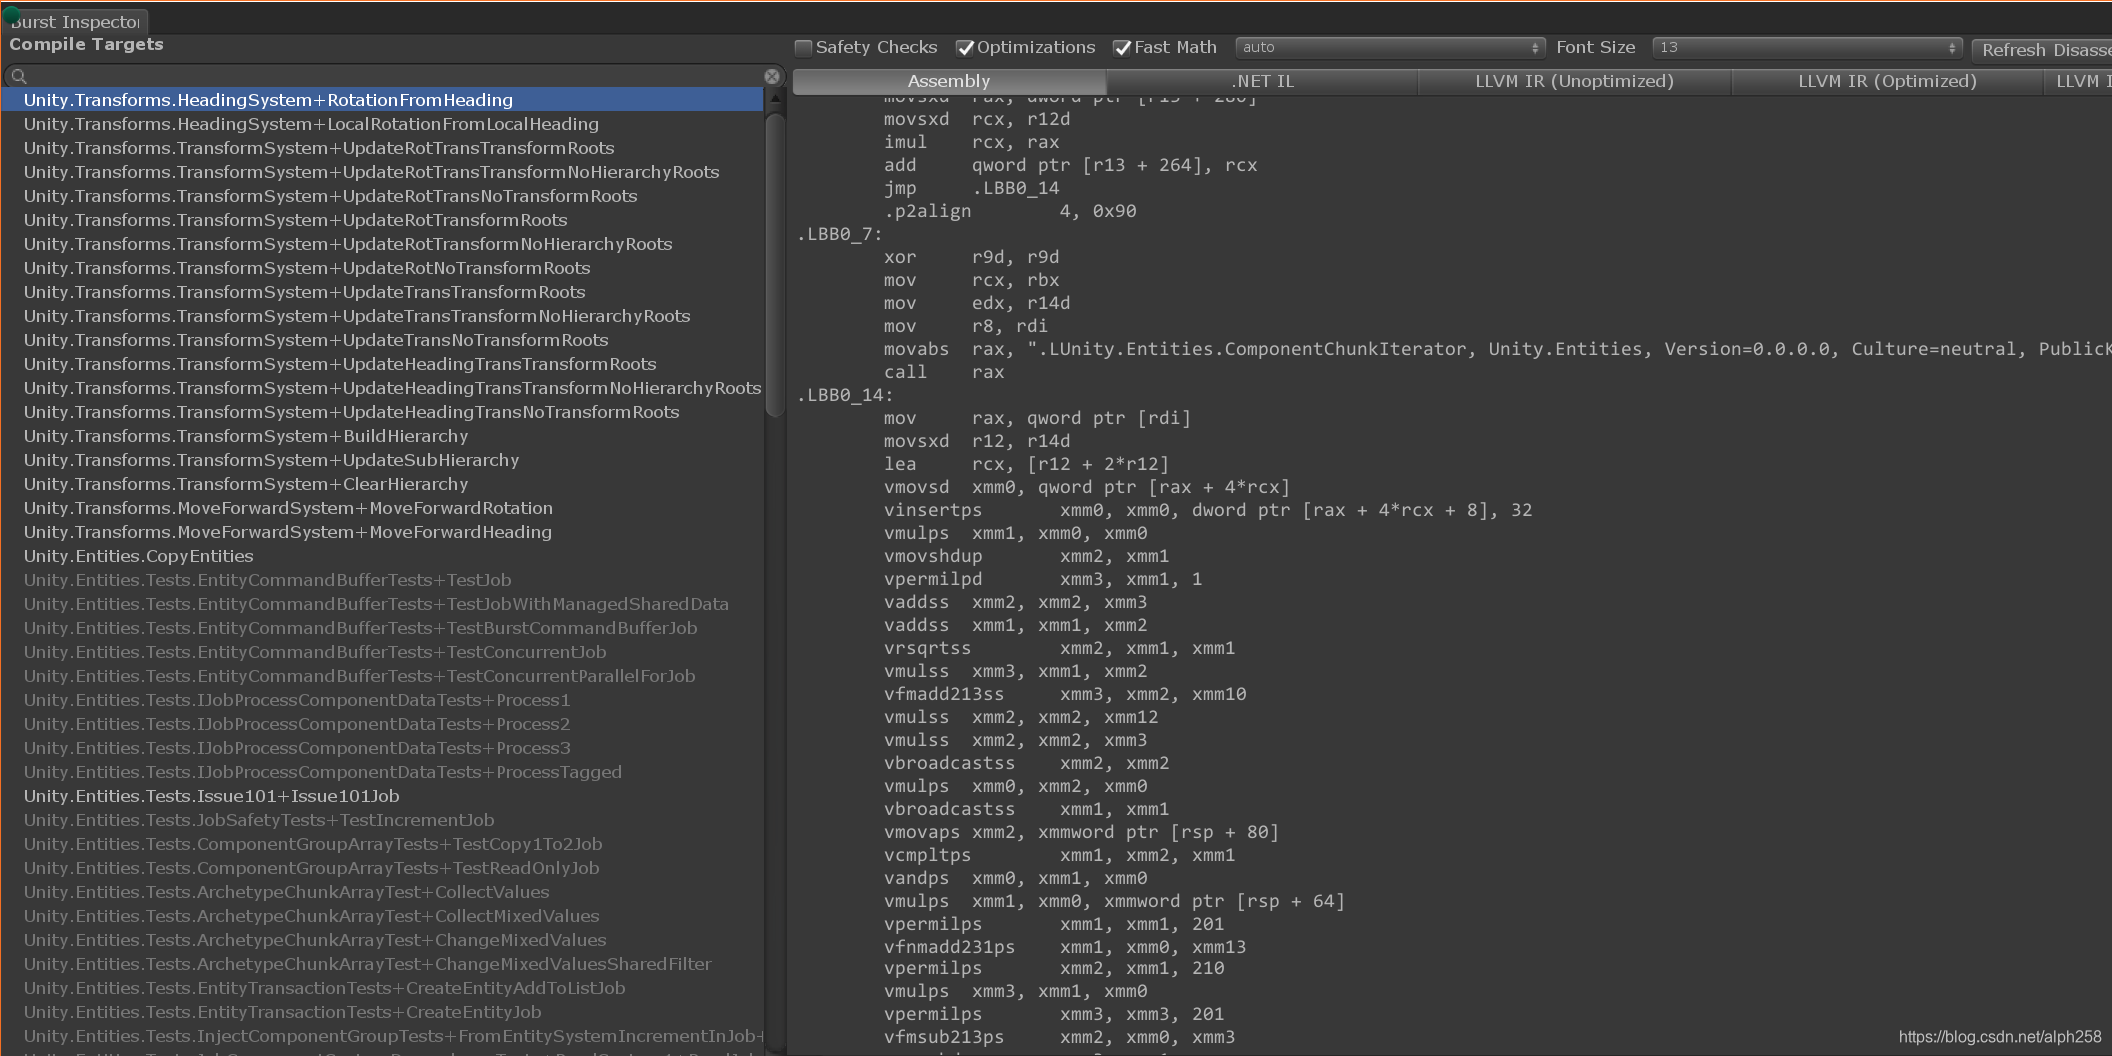Open the LLVM IR (Unoptimized) tab
The image size is (2112, 1056).
click(x=1574, y=81)
